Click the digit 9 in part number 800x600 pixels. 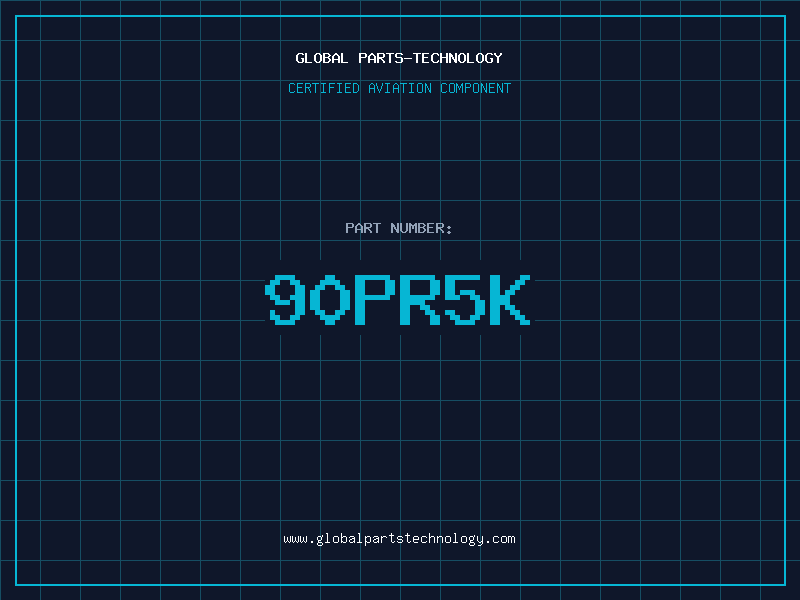click(287, 300)
